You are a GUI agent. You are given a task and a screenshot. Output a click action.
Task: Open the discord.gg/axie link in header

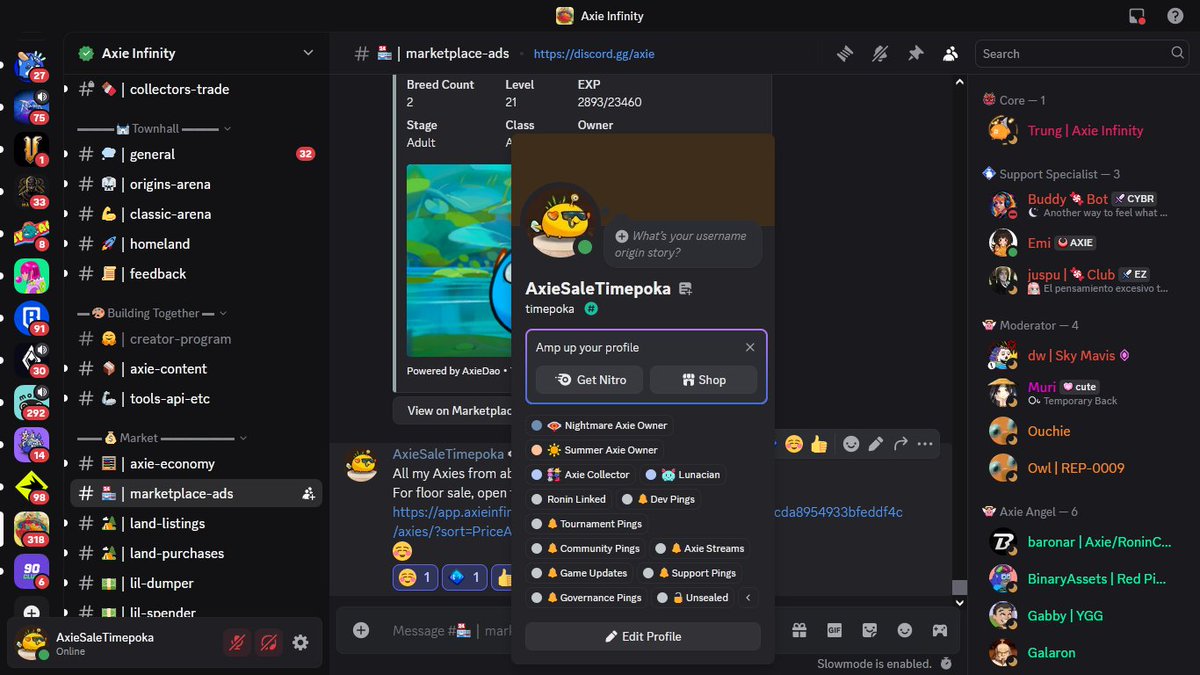point(594,54)
